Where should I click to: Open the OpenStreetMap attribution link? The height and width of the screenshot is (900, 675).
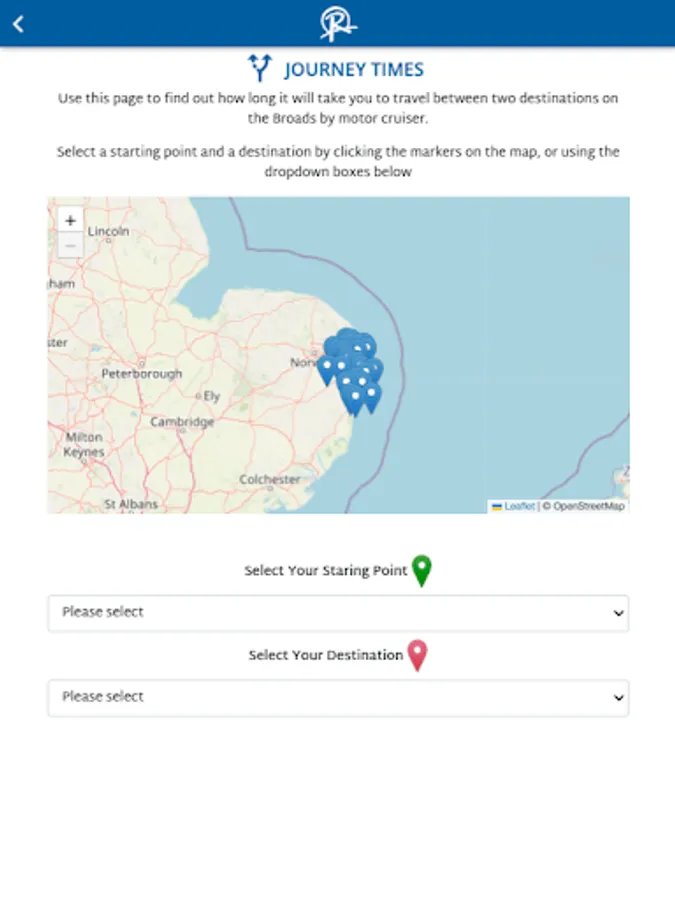[588, 506]
